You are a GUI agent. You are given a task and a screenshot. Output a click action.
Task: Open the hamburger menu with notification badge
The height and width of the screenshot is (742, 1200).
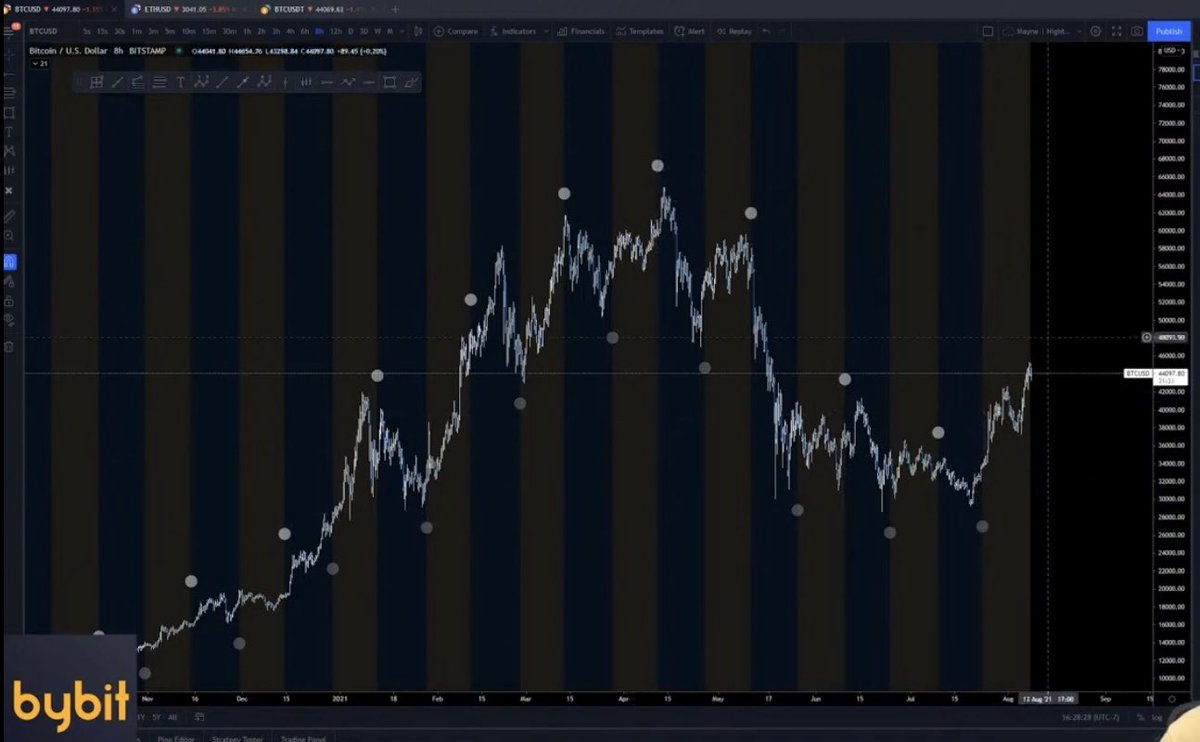11,31
